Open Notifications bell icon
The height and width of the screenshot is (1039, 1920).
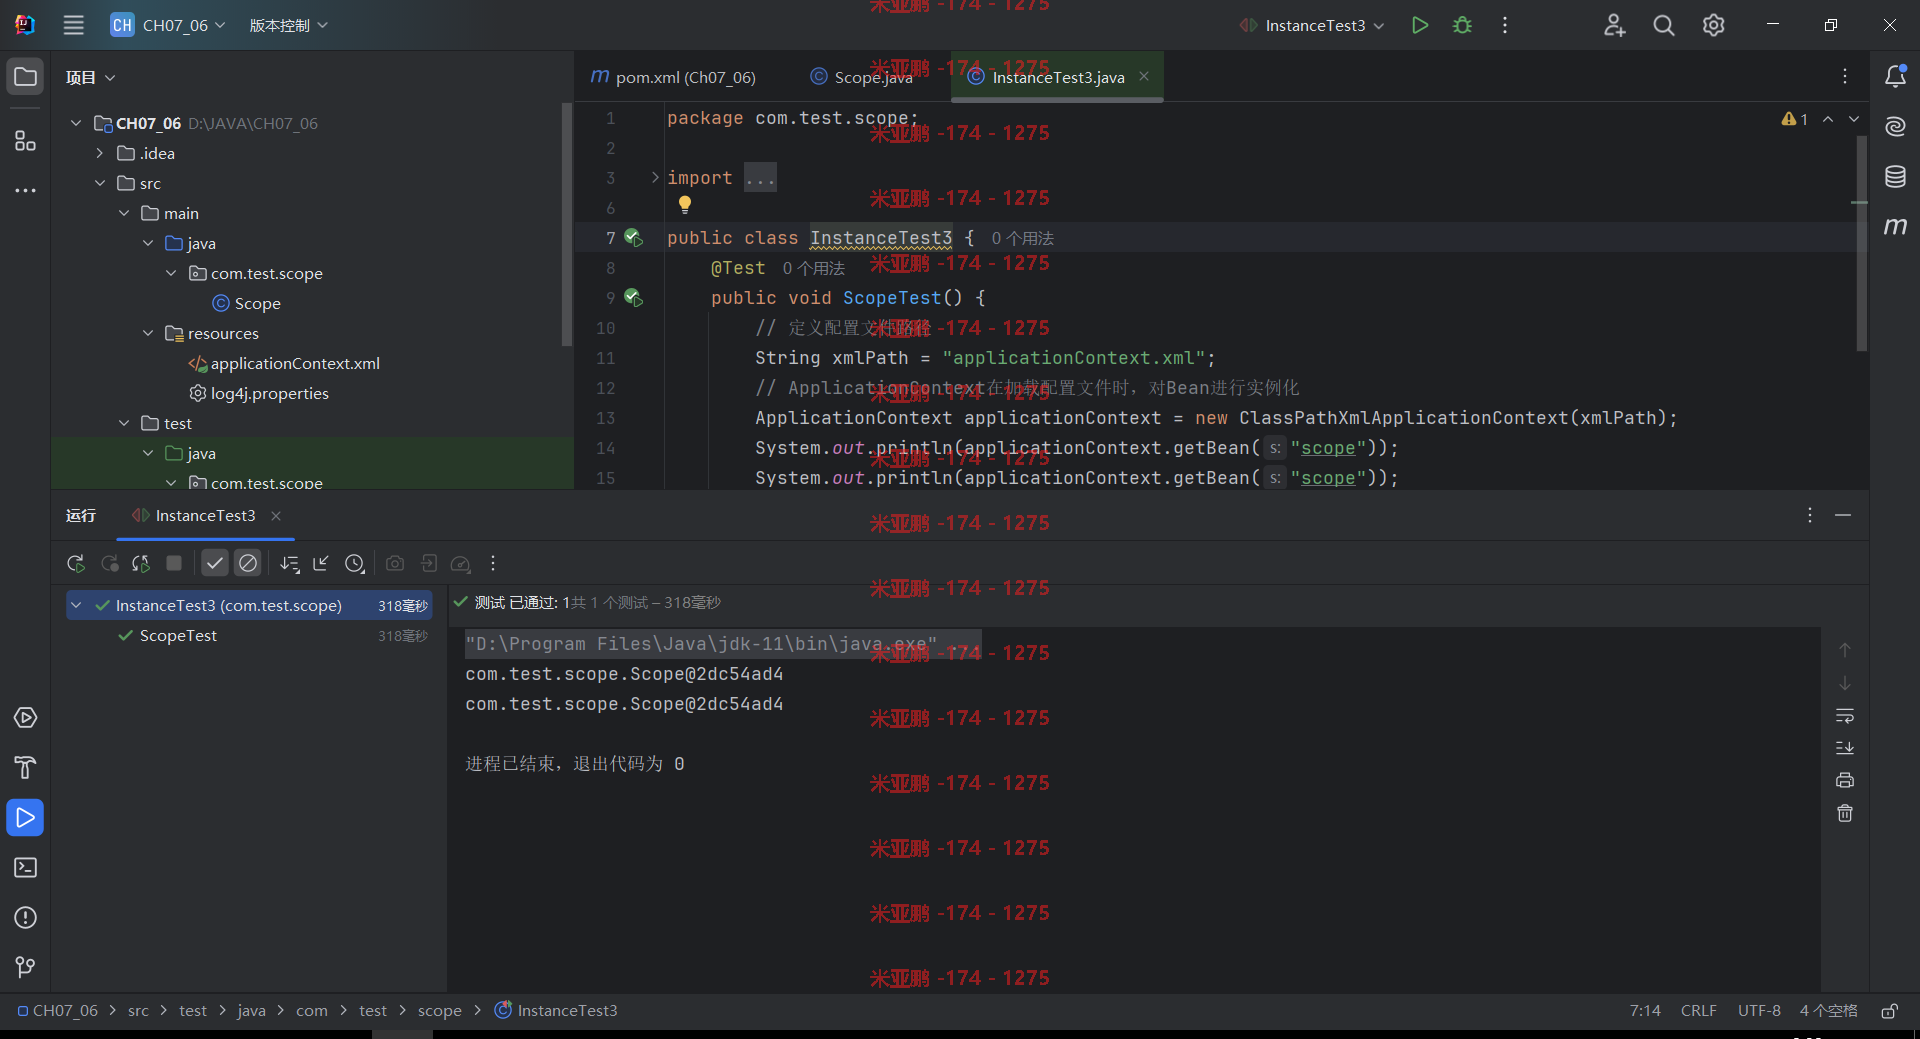[1895, 76]
